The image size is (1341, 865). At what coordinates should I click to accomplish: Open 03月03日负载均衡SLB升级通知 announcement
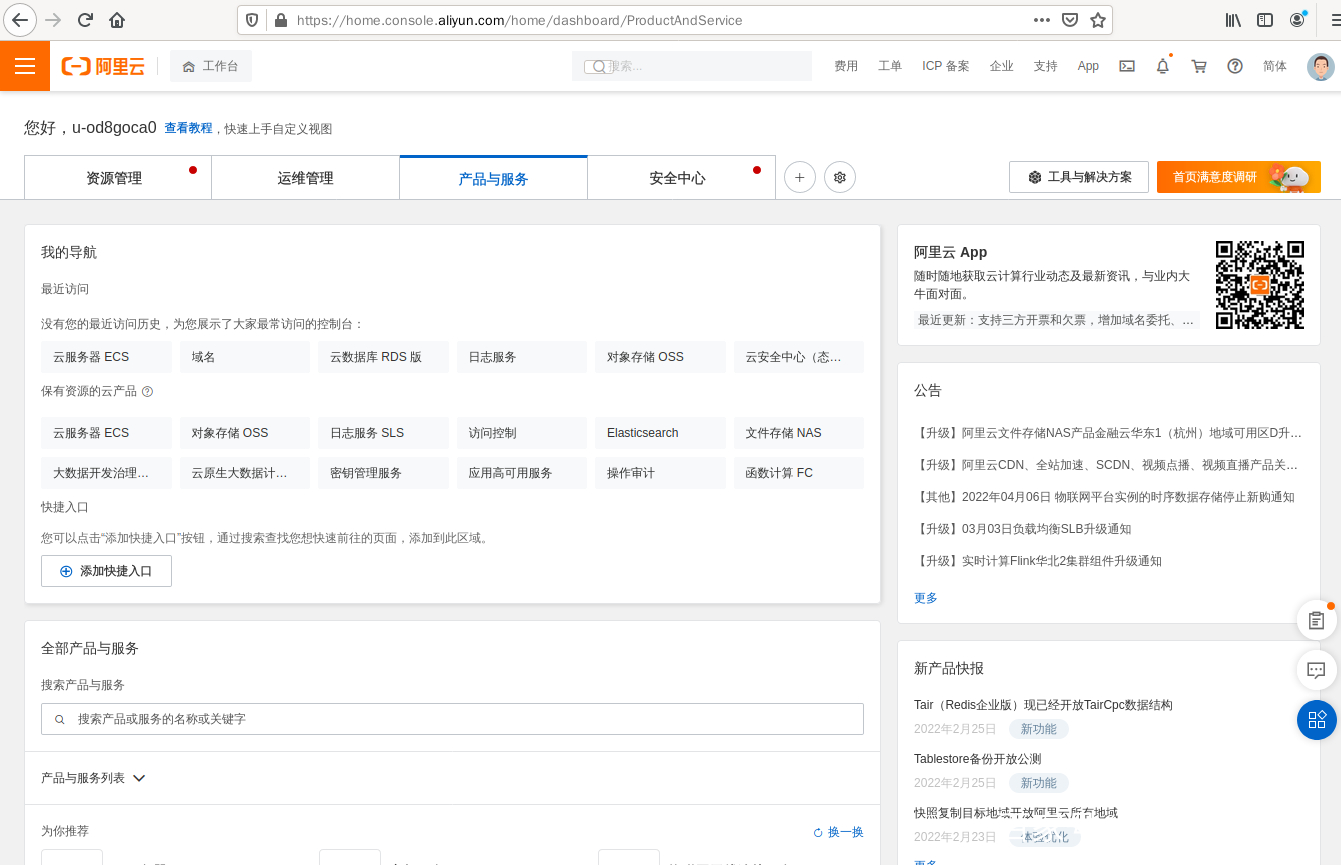pos(1023,529)
